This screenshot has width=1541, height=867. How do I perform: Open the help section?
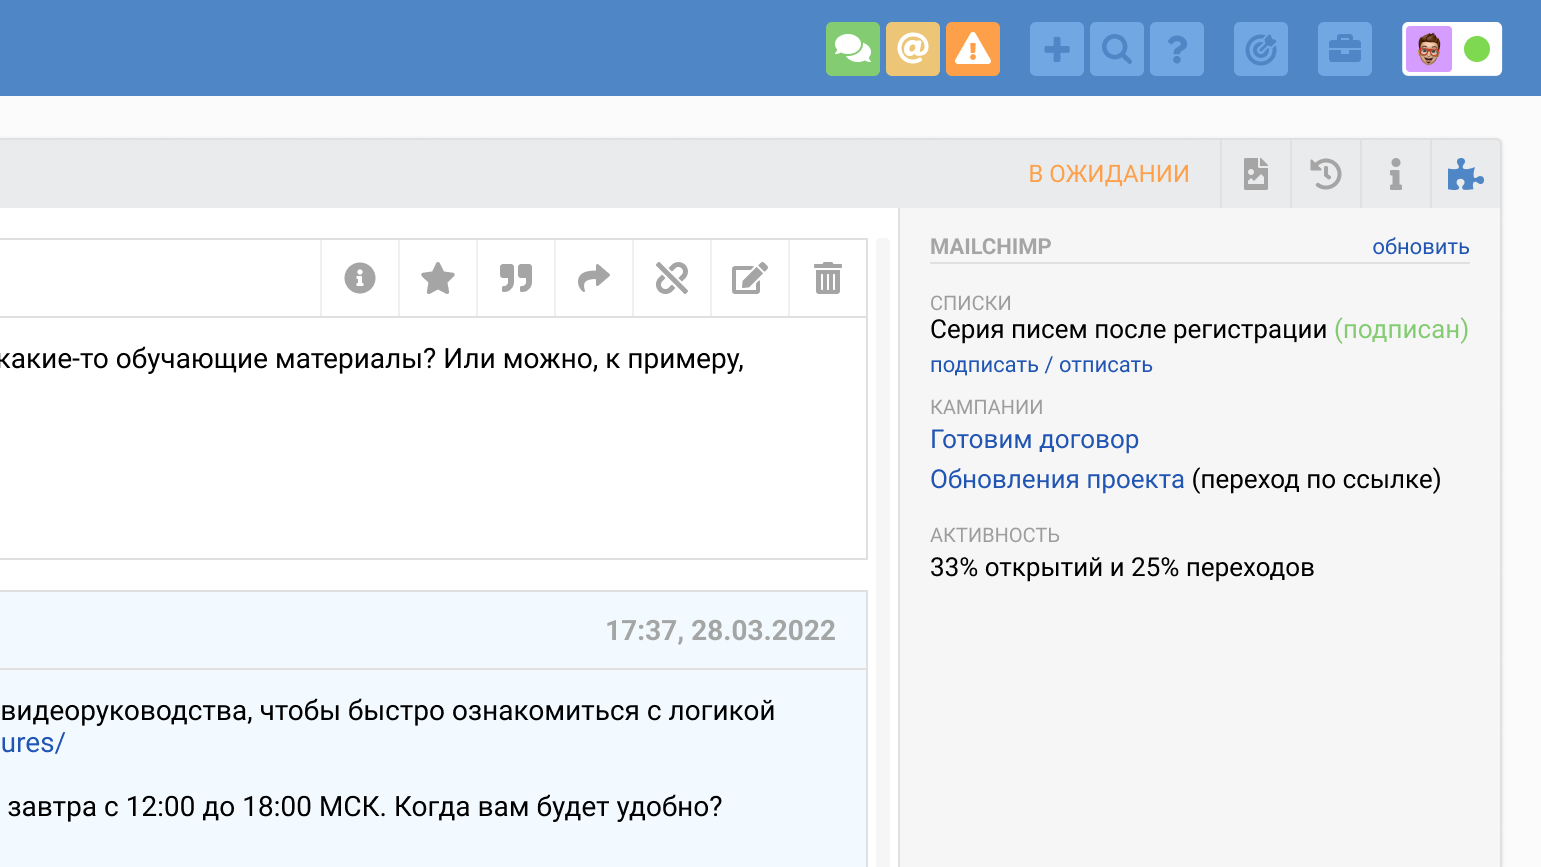coord(1177,47)
